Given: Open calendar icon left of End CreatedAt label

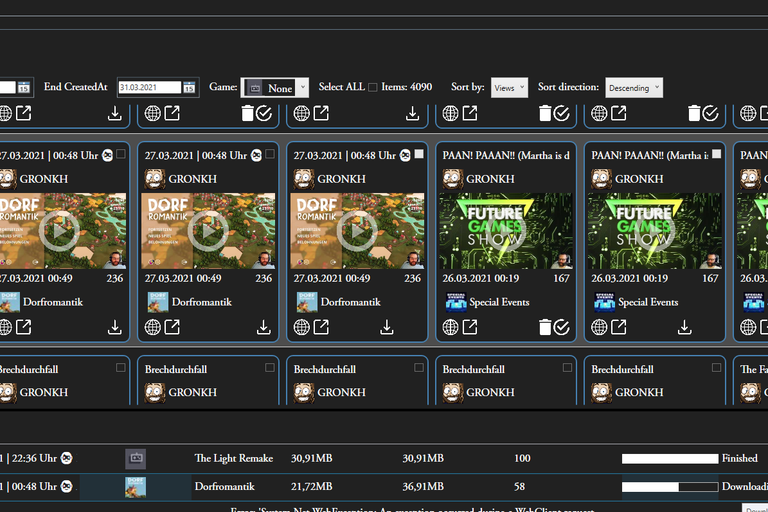Looking at the screenshot, I should point(24,88).
